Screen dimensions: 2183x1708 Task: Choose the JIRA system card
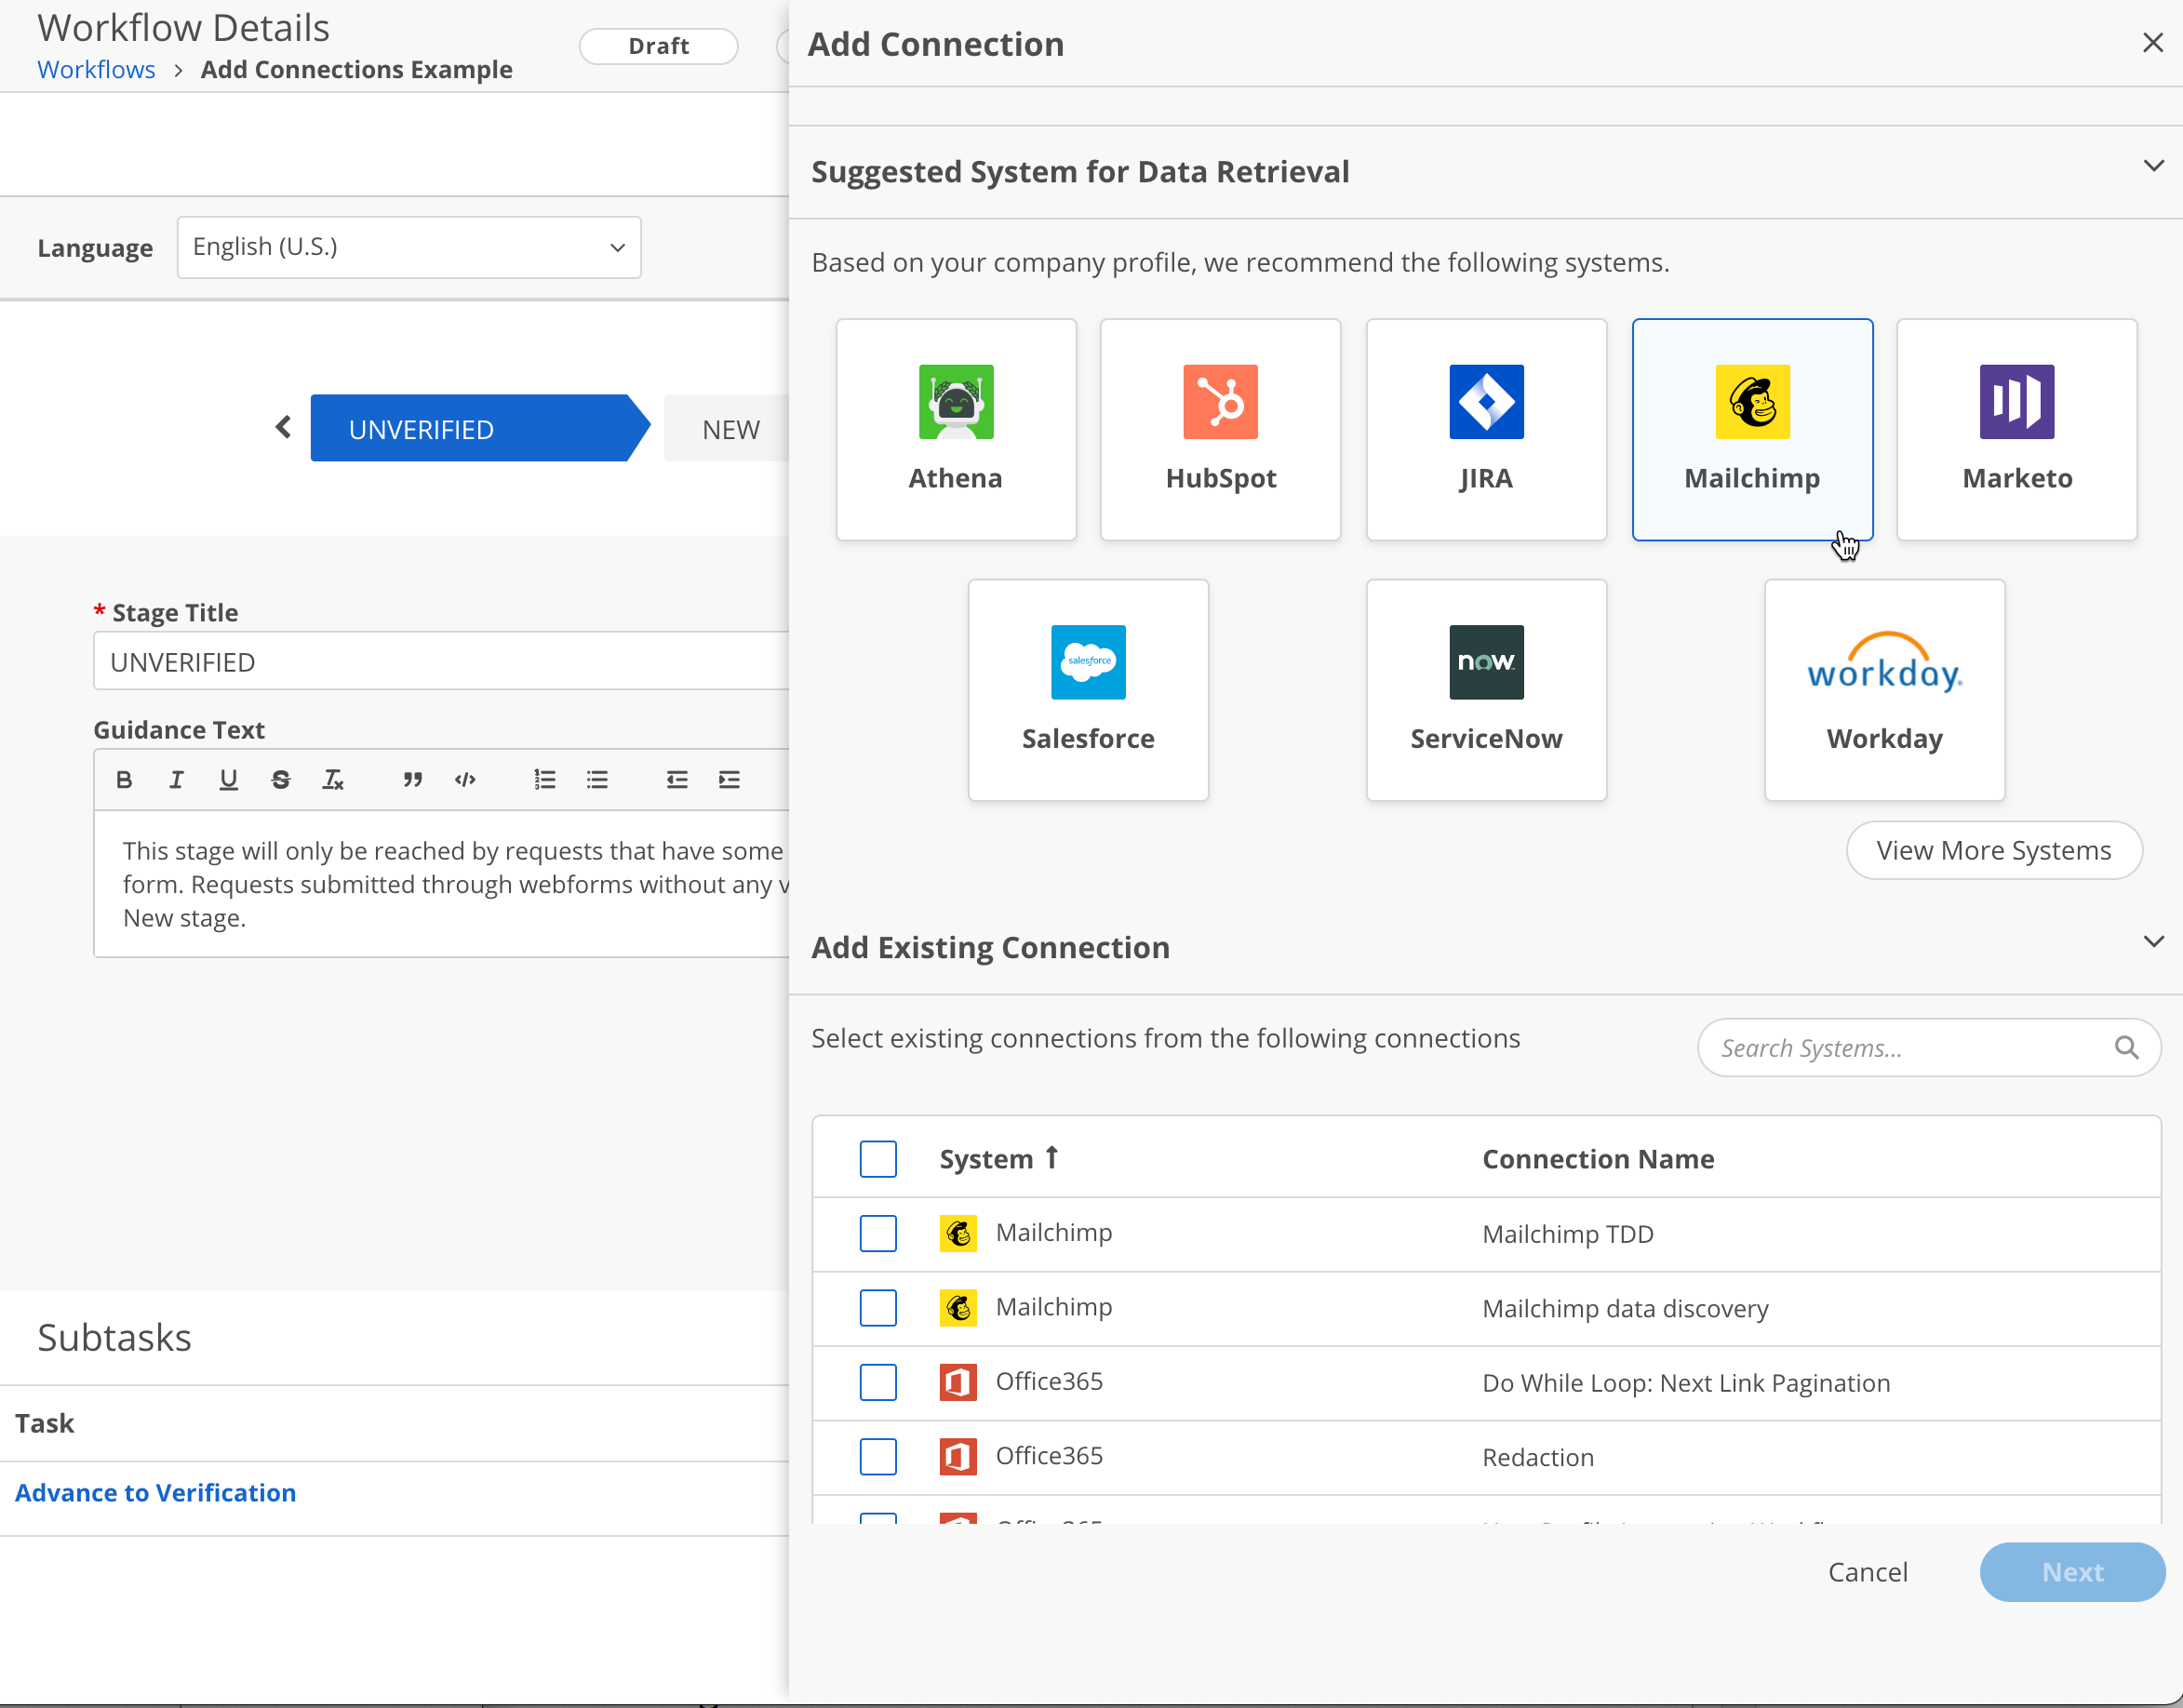coord(1486,430)
